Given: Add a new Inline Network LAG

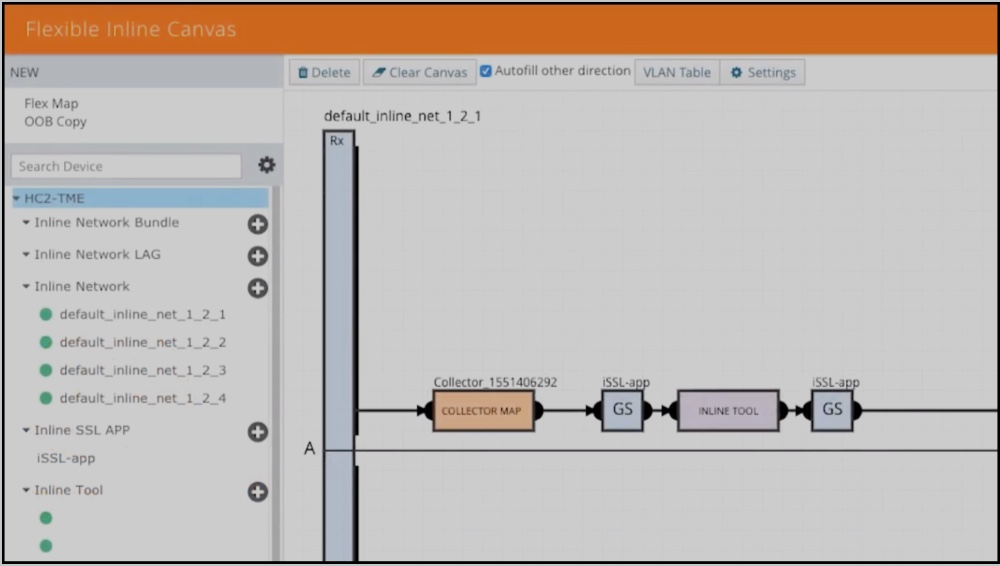Looking at the screenshot, I should pyautogui.click(x=258, y=256).
